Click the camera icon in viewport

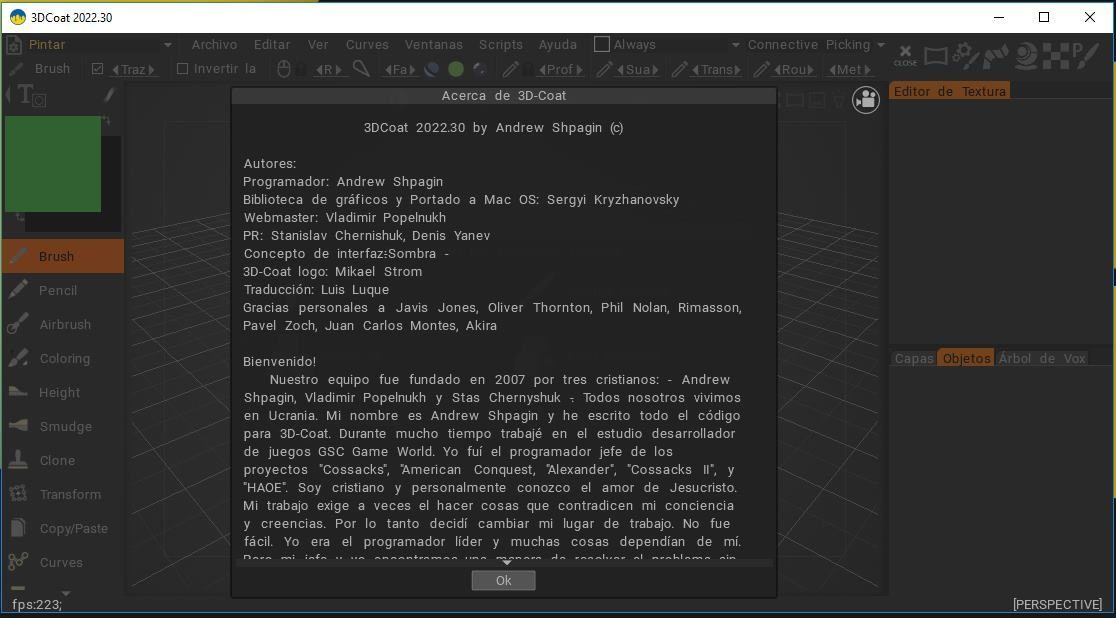pos(865,100)
